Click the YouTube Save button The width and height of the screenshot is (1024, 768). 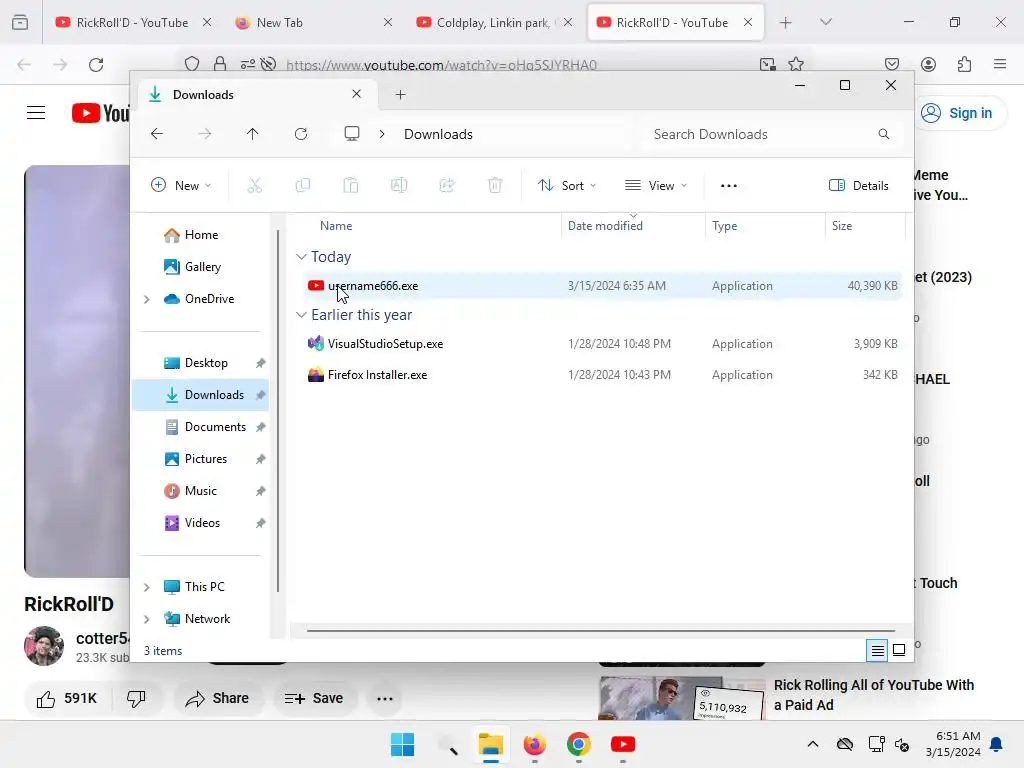(314, 699)
